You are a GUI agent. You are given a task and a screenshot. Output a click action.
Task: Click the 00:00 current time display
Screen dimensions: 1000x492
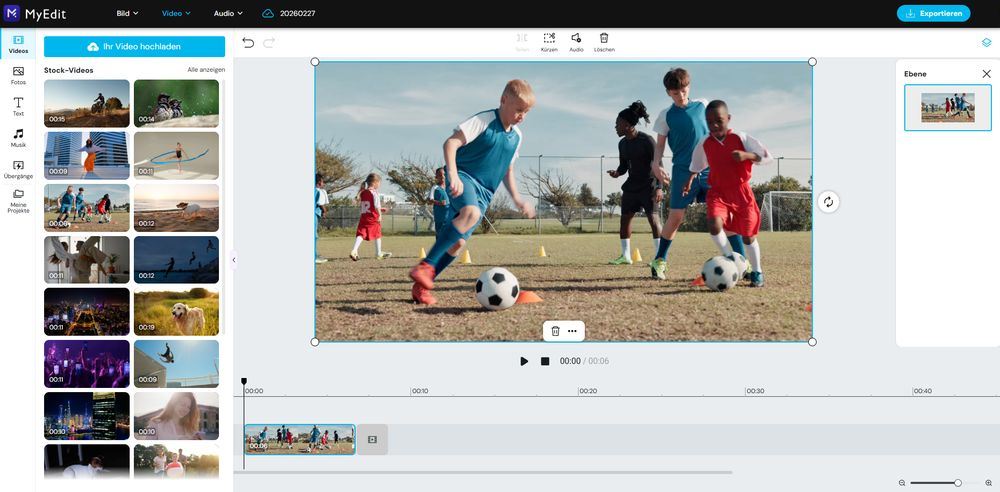(x=570, y=361)
